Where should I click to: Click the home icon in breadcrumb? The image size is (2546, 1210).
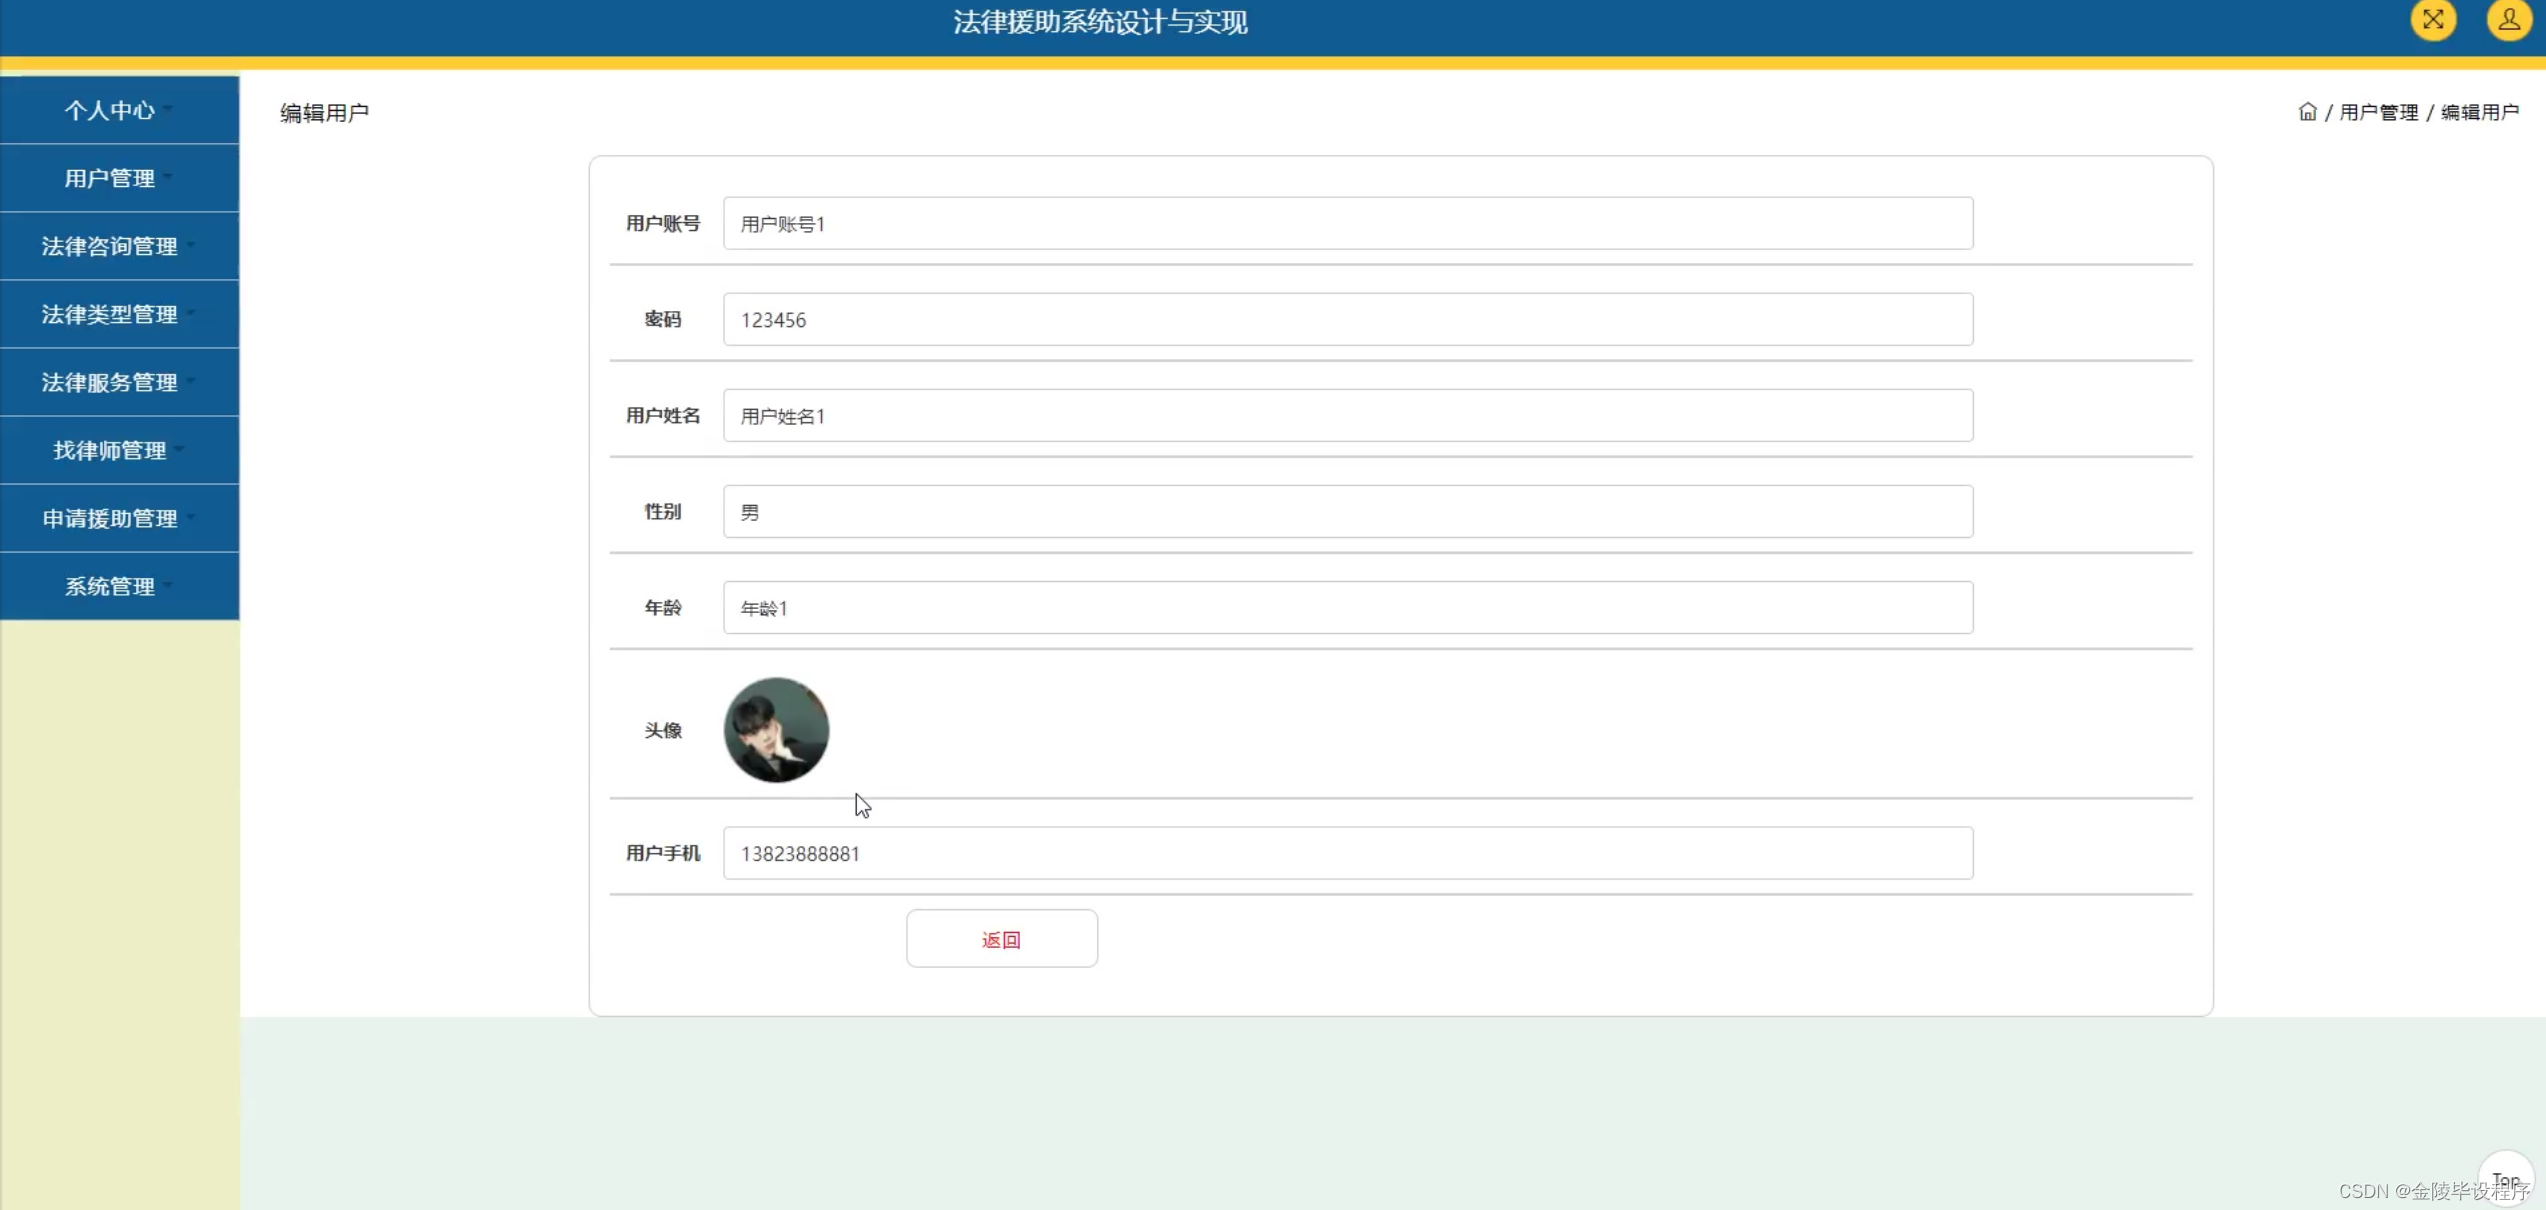(x=2307, y=112)
